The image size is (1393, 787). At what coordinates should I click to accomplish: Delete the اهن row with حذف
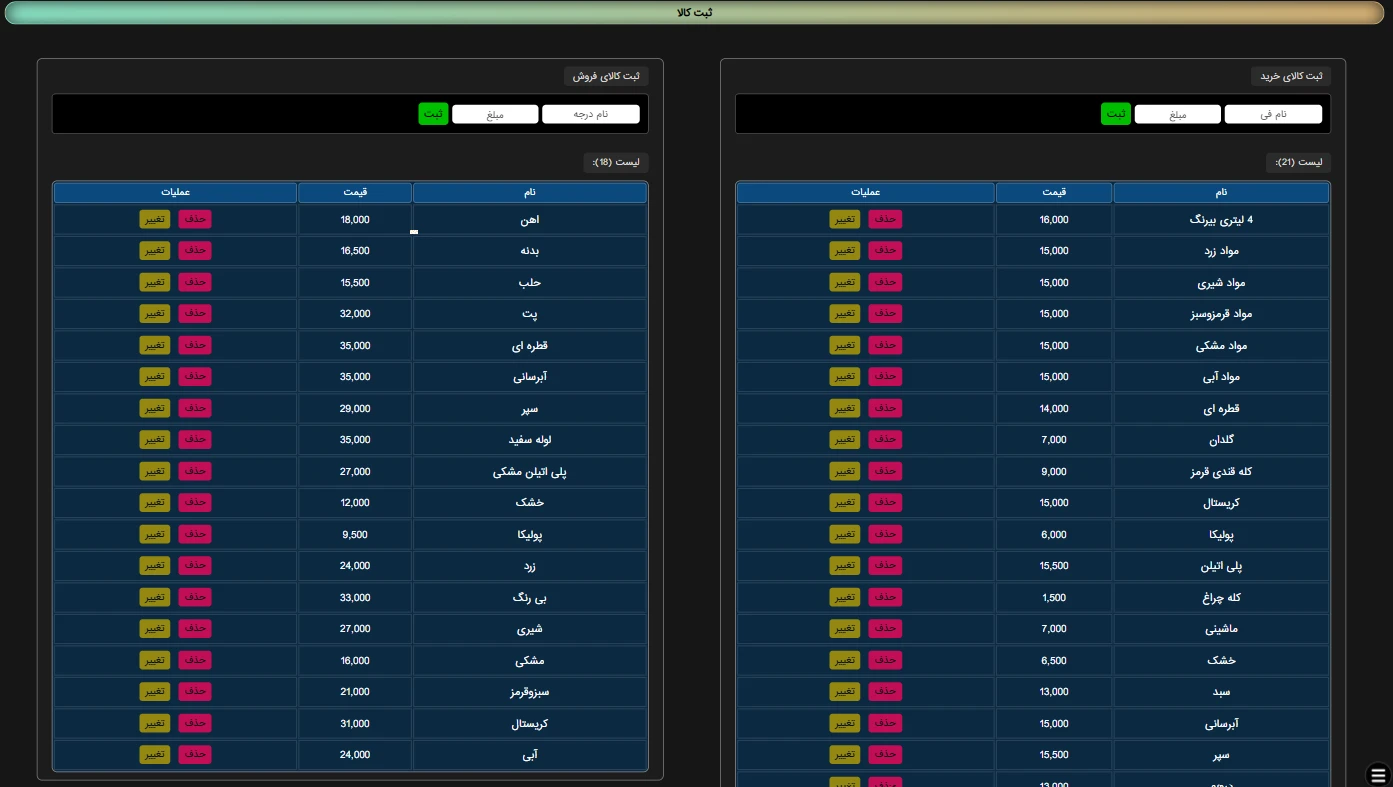[x=195, y=219]
